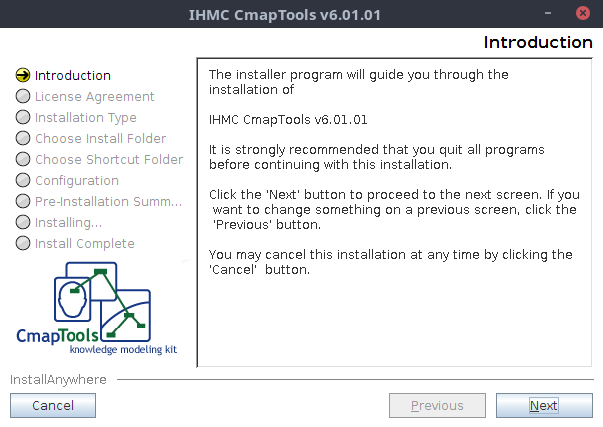Click the Install Complete step bullet icon
Image resolution: width=603 pixels, height=427 pixels.
[x=23, y=243]
